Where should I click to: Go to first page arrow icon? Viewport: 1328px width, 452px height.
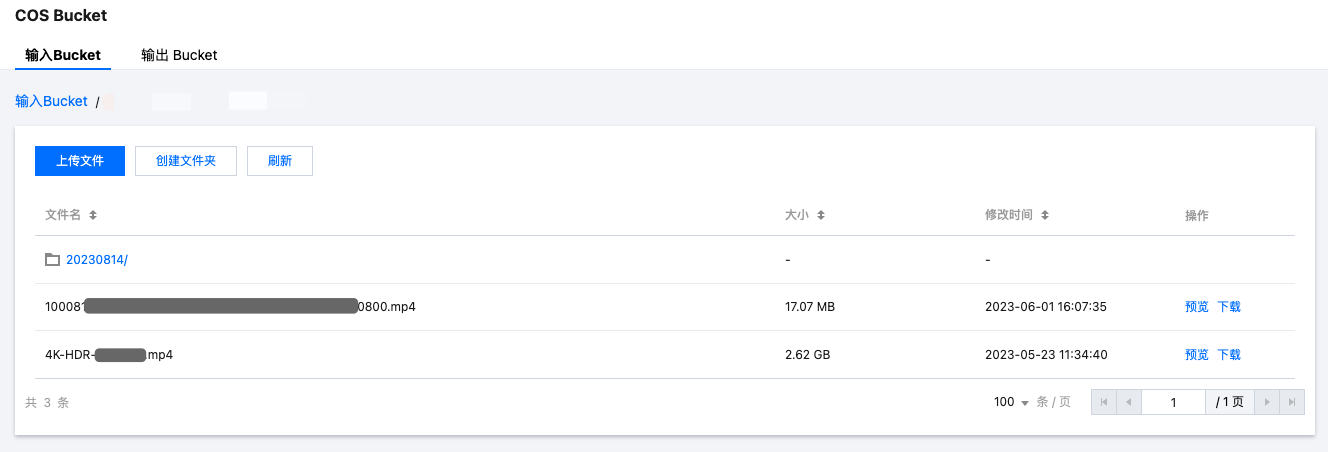[x=1104, y=402]
